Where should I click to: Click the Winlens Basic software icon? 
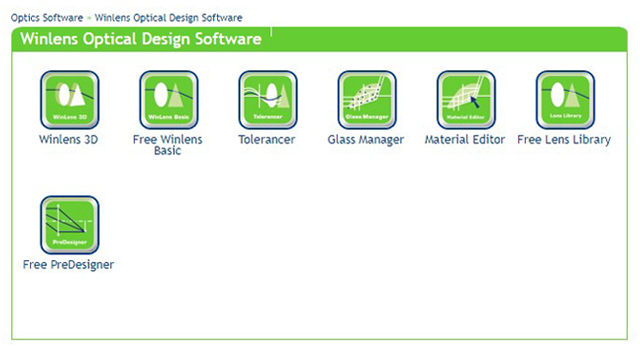pyautogui.click(x=169, y=100)
